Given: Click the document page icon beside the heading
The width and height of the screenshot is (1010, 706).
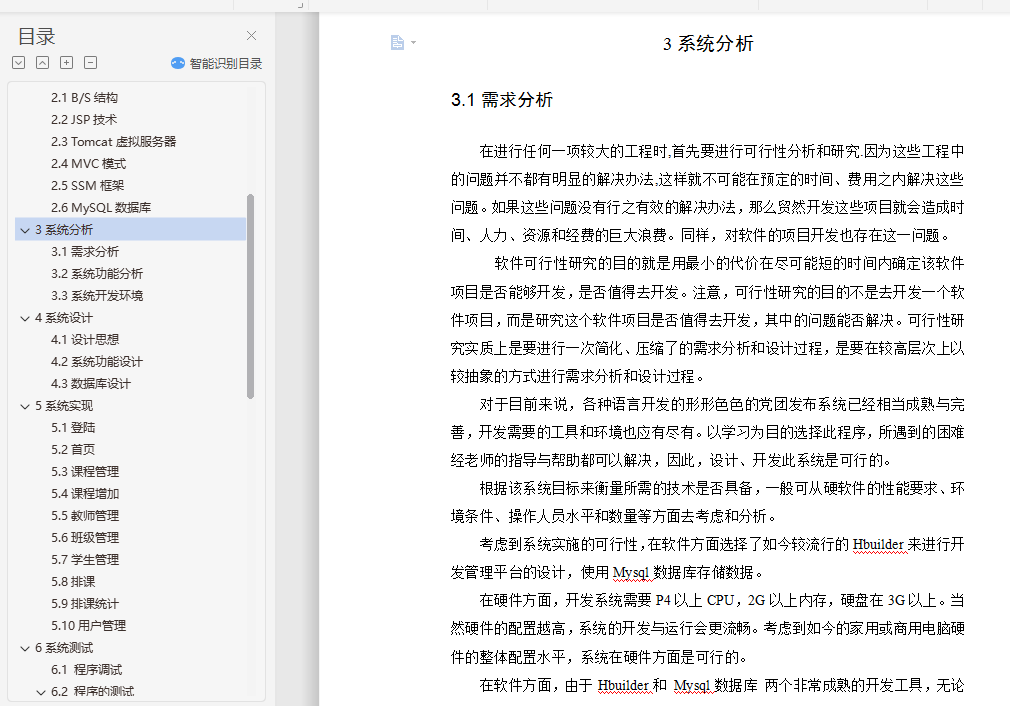Looking at the screenshot, I should [397, 43].
